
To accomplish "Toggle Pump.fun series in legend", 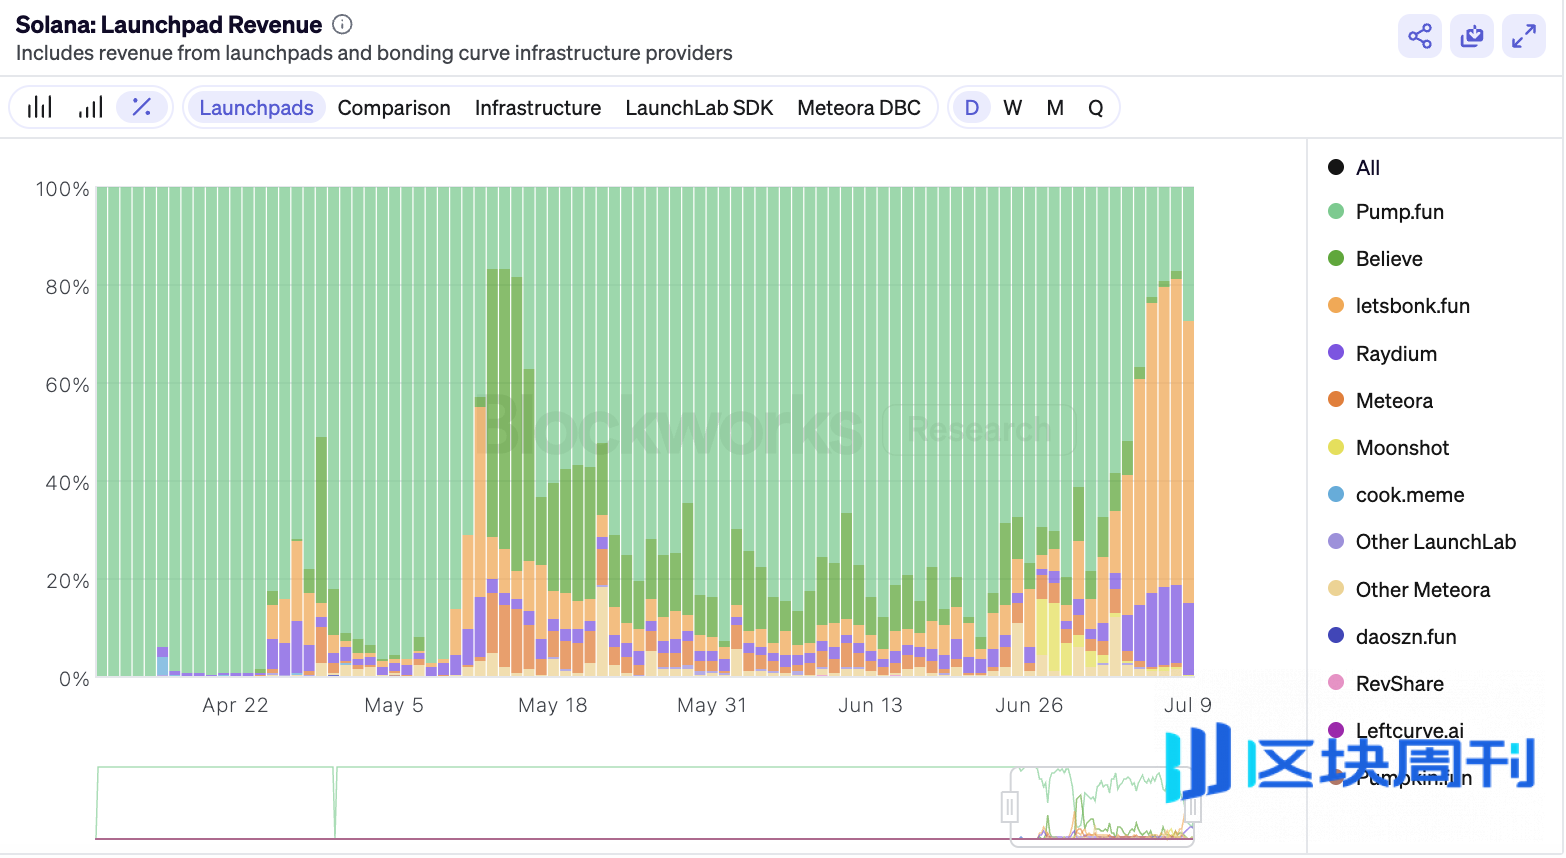I will [x=1386, y=211].
